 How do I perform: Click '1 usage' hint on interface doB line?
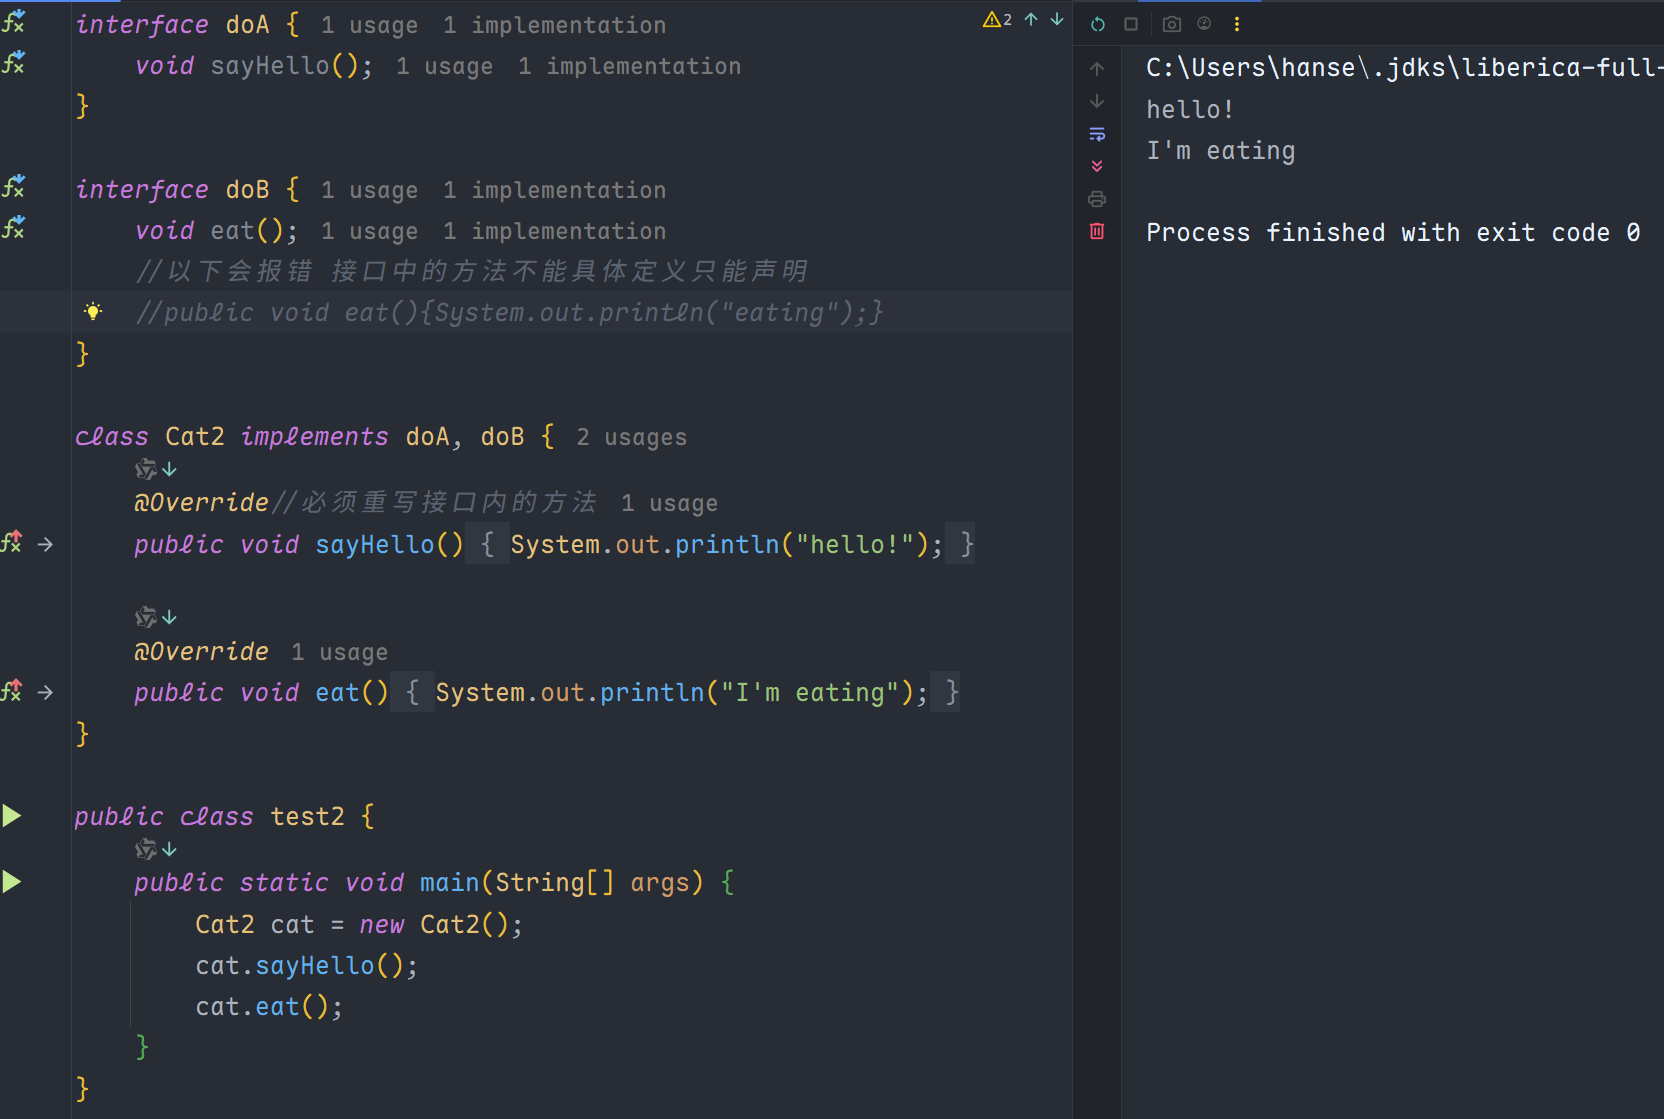coord(369,191)
